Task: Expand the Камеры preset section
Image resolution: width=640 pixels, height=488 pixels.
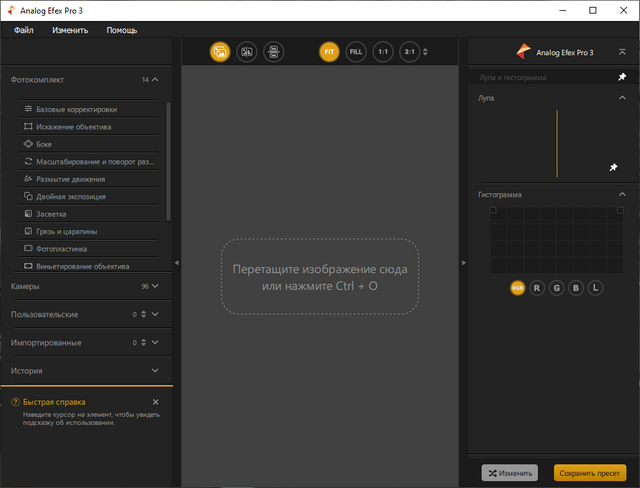Action: coord(155,286)
